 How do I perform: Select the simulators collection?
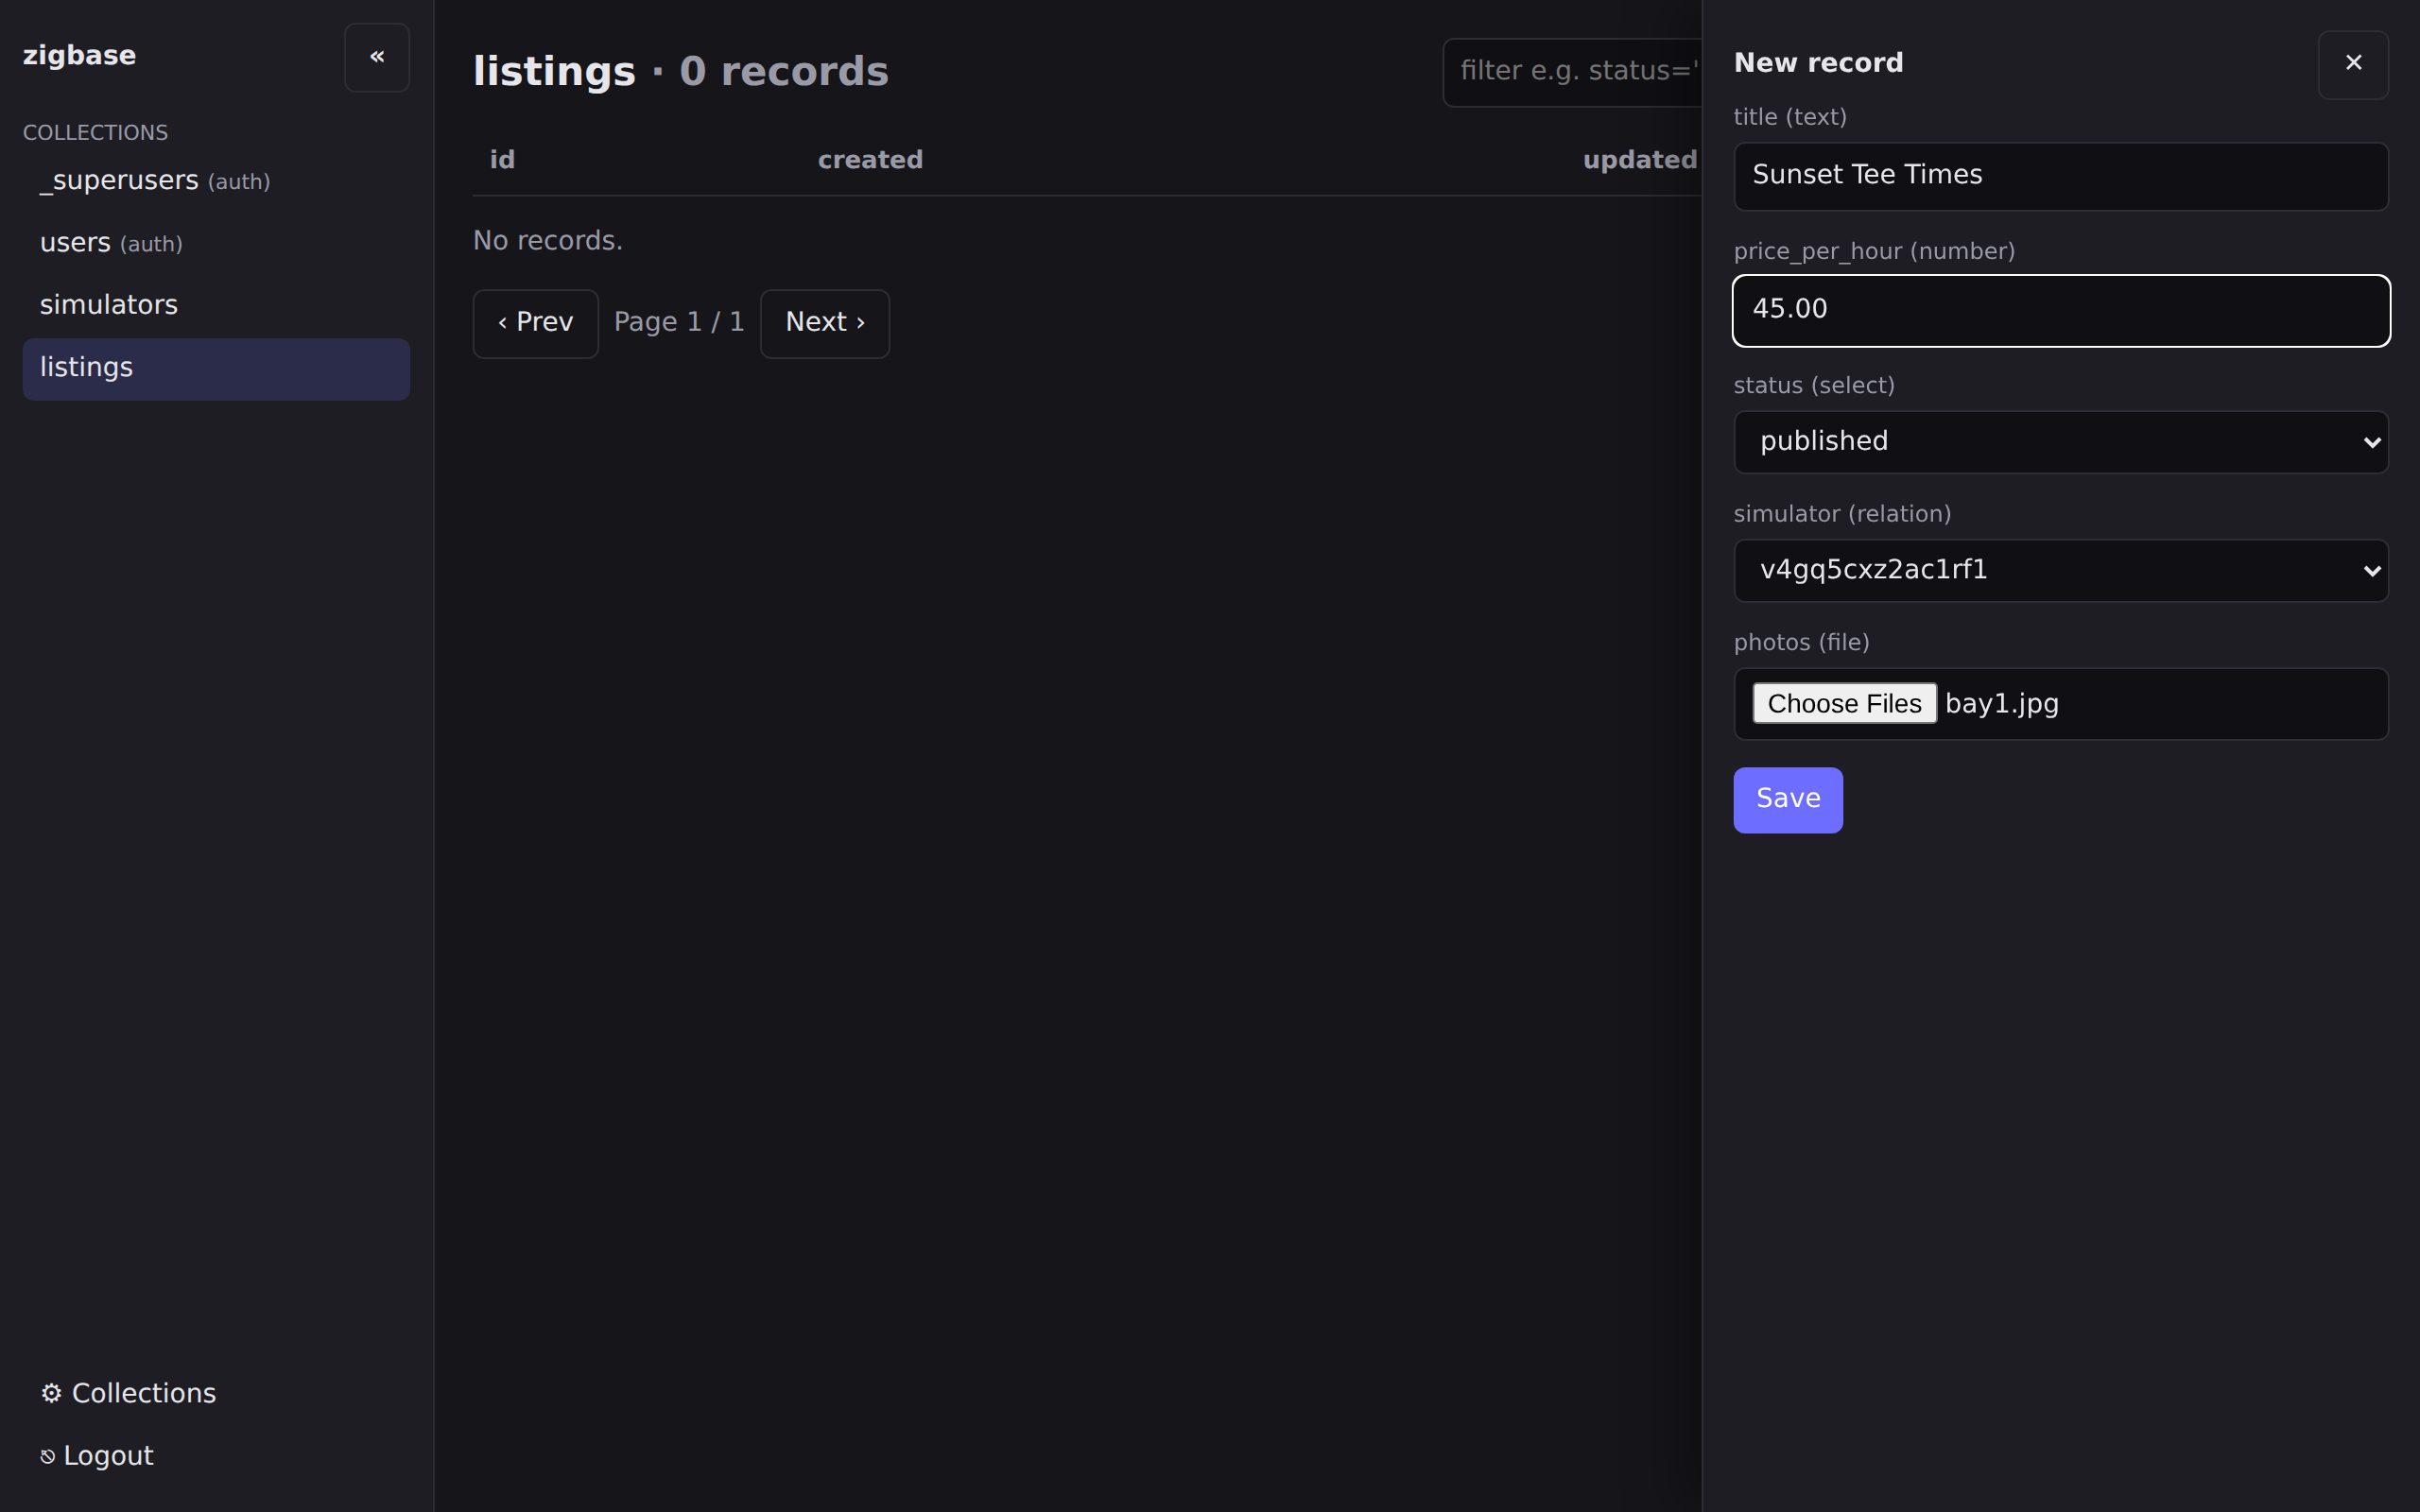point(216,305)
